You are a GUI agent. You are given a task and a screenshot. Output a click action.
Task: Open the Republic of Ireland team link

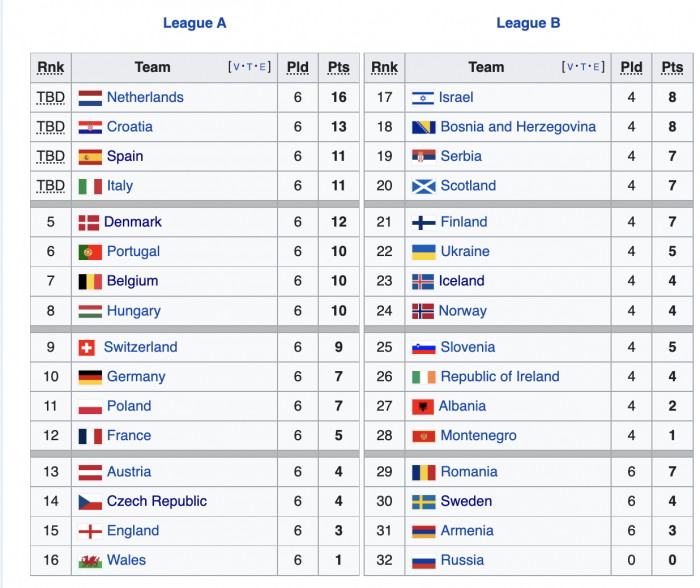point(500,376)
